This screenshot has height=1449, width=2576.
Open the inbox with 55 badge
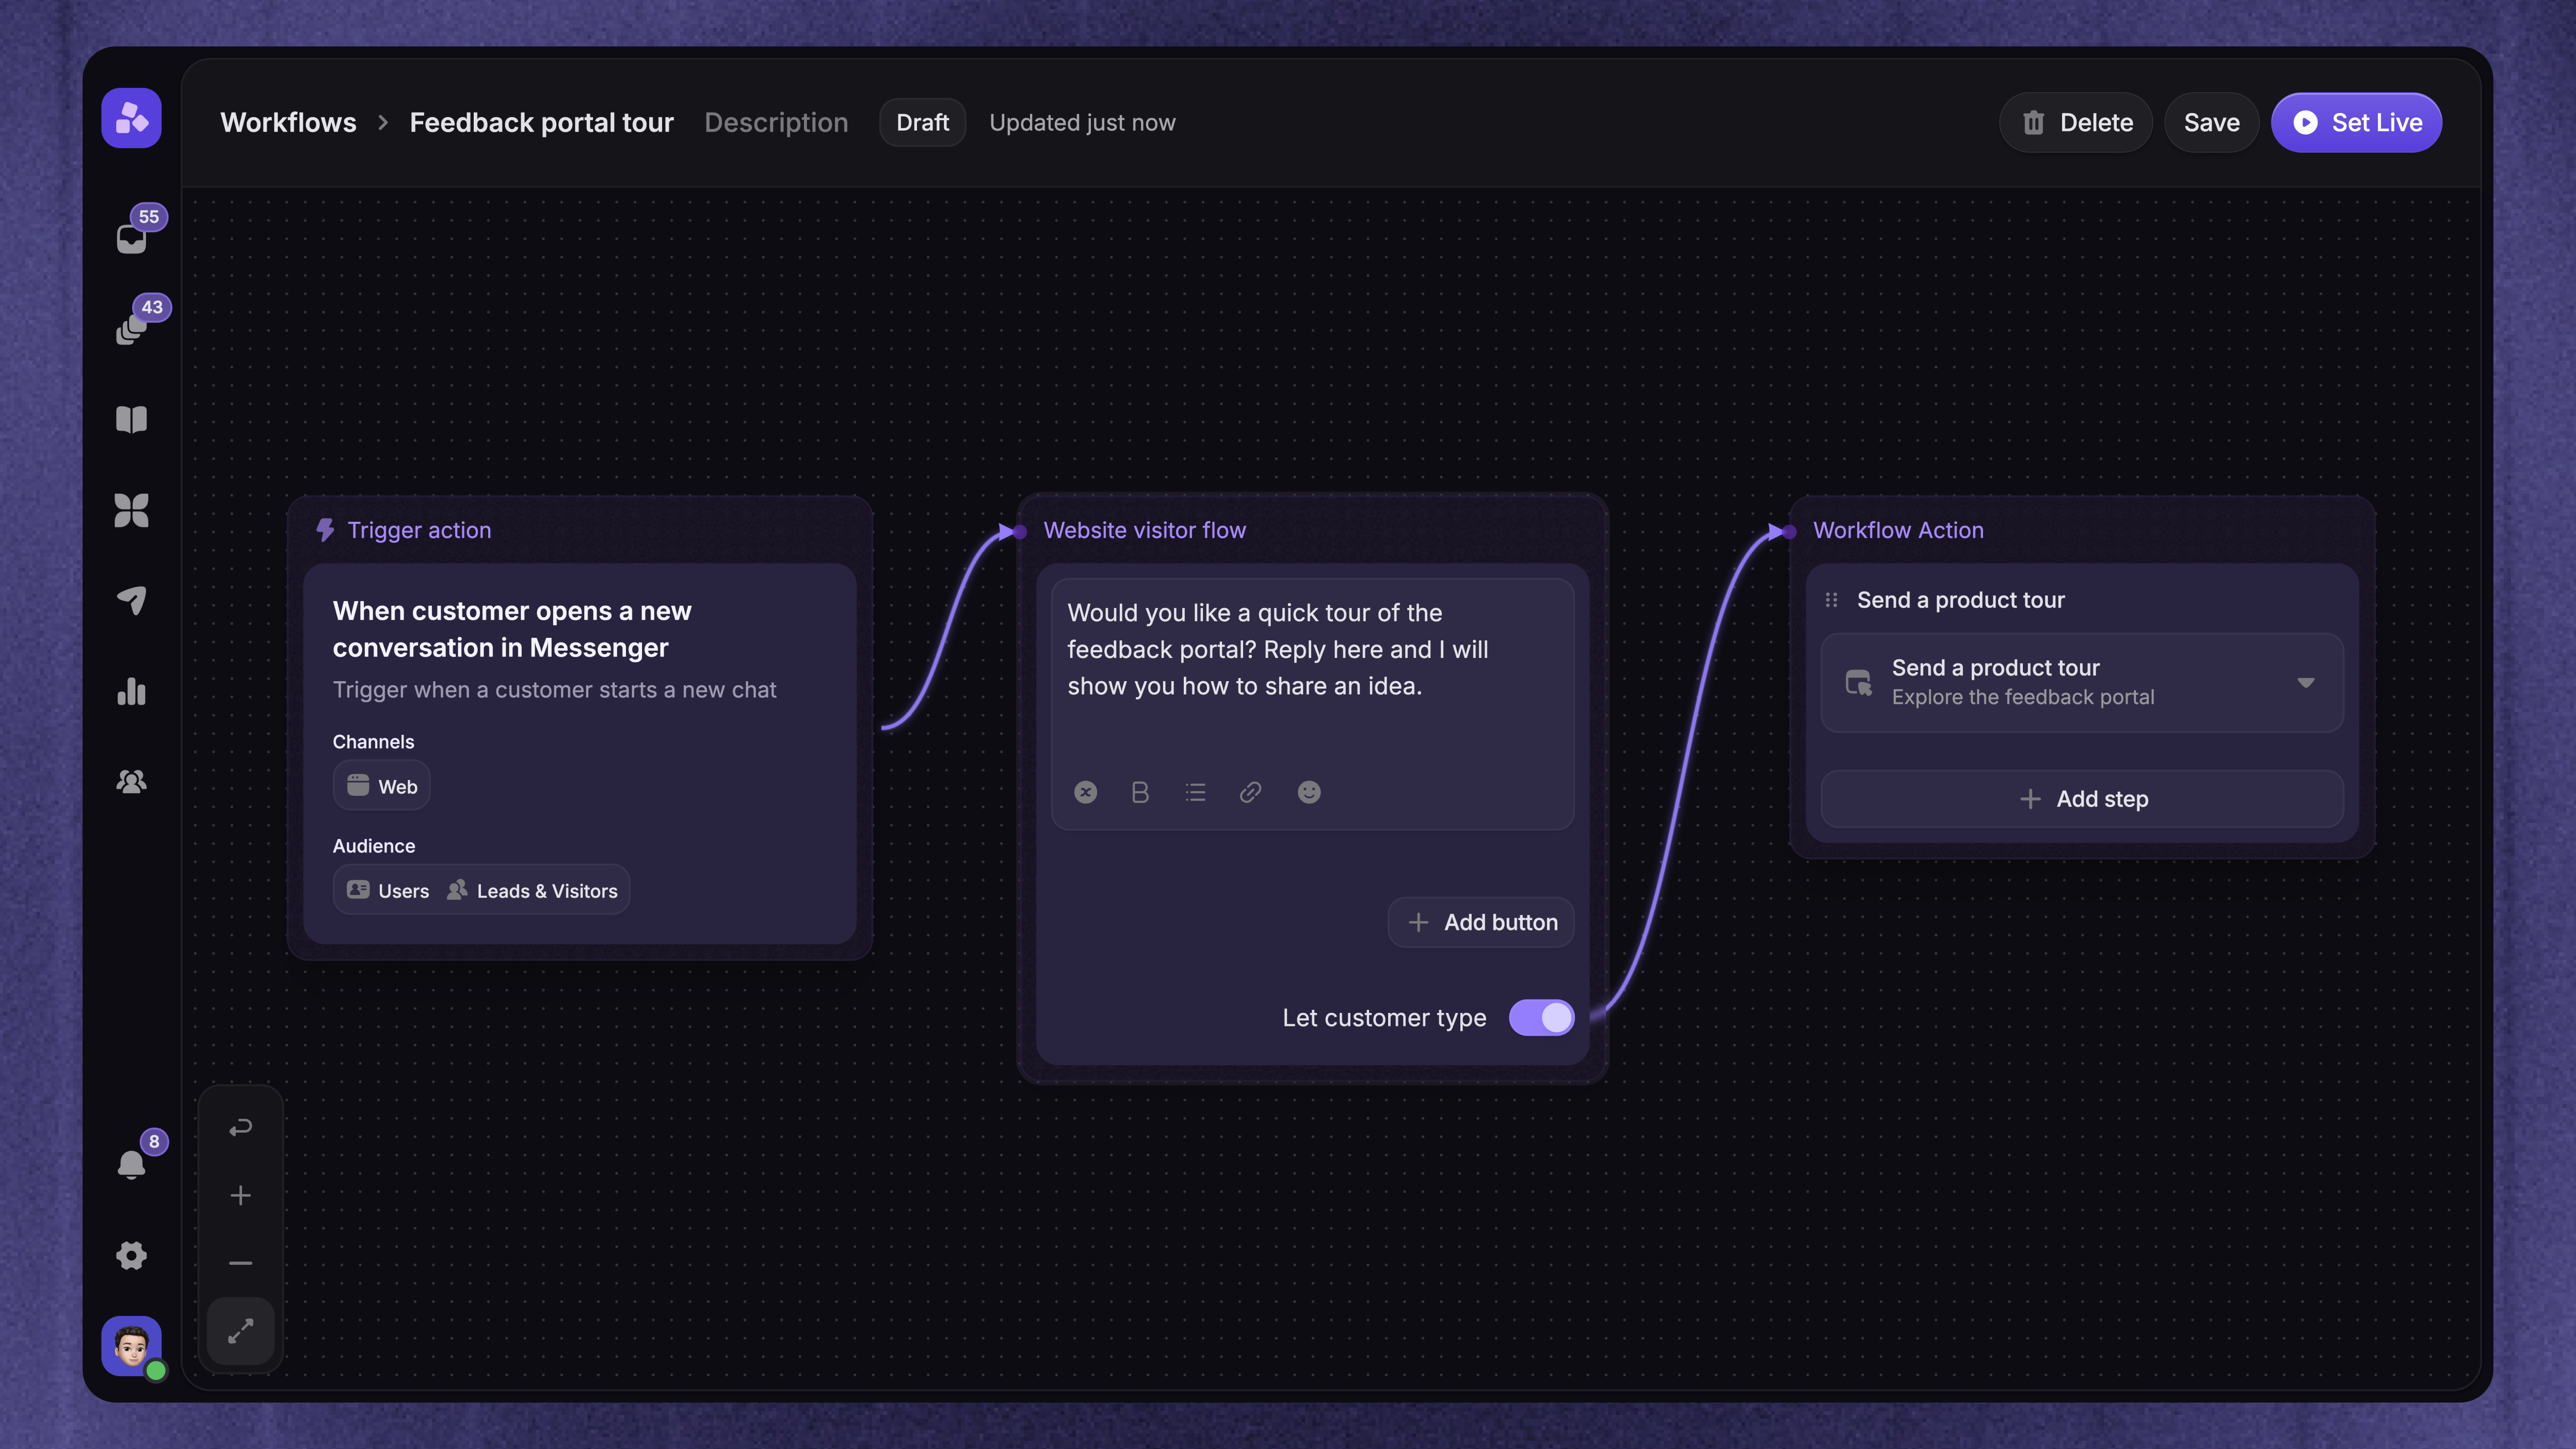pos(131,239)
